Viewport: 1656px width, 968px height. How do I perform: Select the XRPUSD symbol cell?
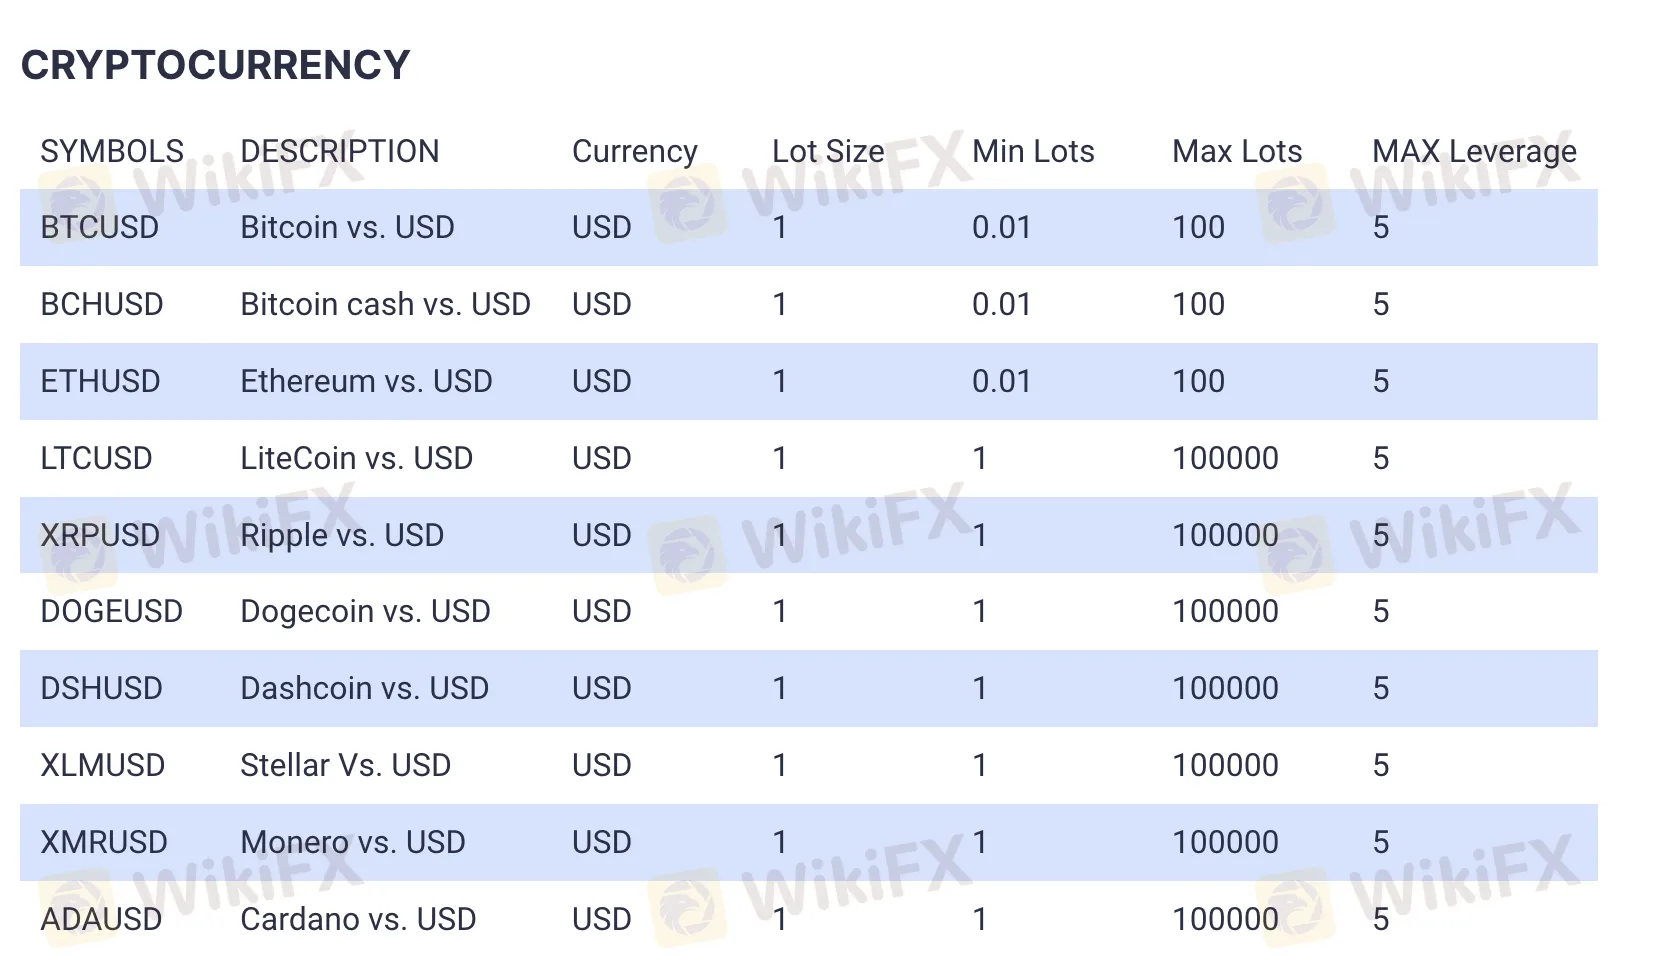[100, 535]
